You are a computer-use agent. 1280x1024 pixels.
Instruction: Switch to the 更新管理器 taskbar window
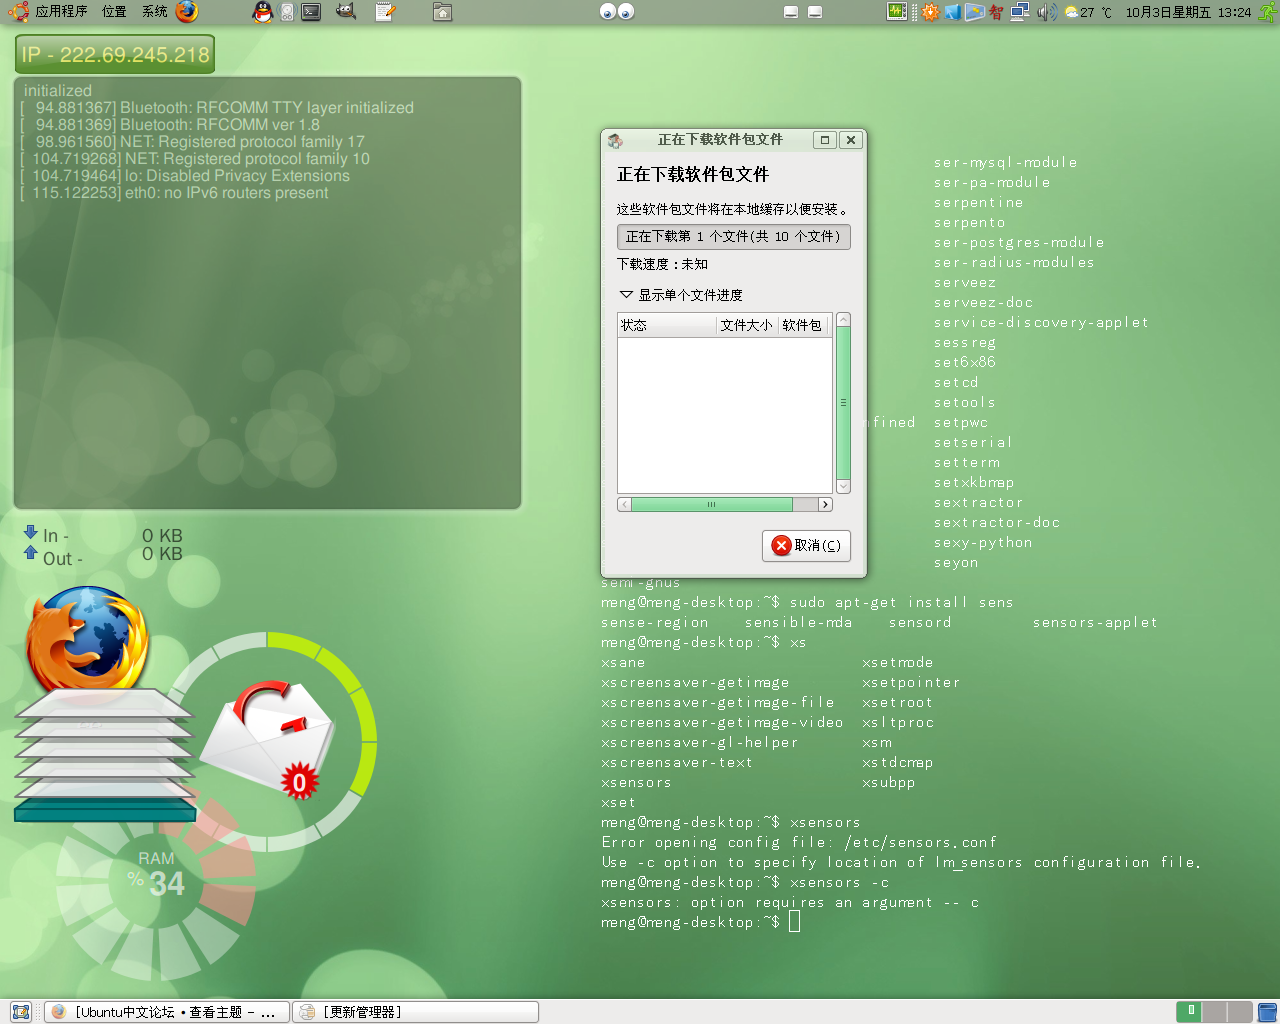tap(415, 1012)
